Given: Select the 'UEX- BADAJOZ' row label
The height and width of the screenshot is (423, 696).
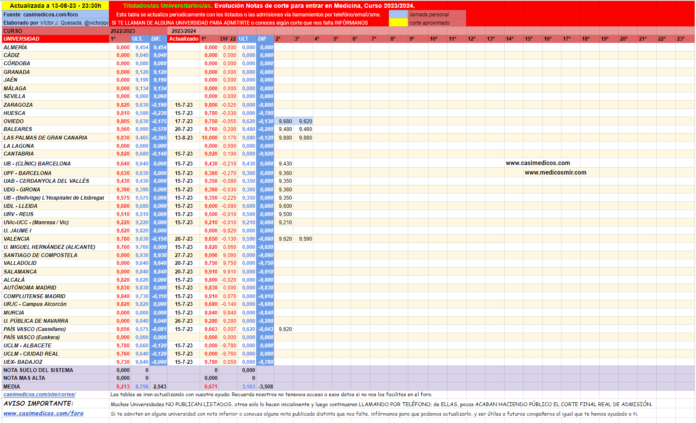Looking at the screenshot, I should [23, 362].
